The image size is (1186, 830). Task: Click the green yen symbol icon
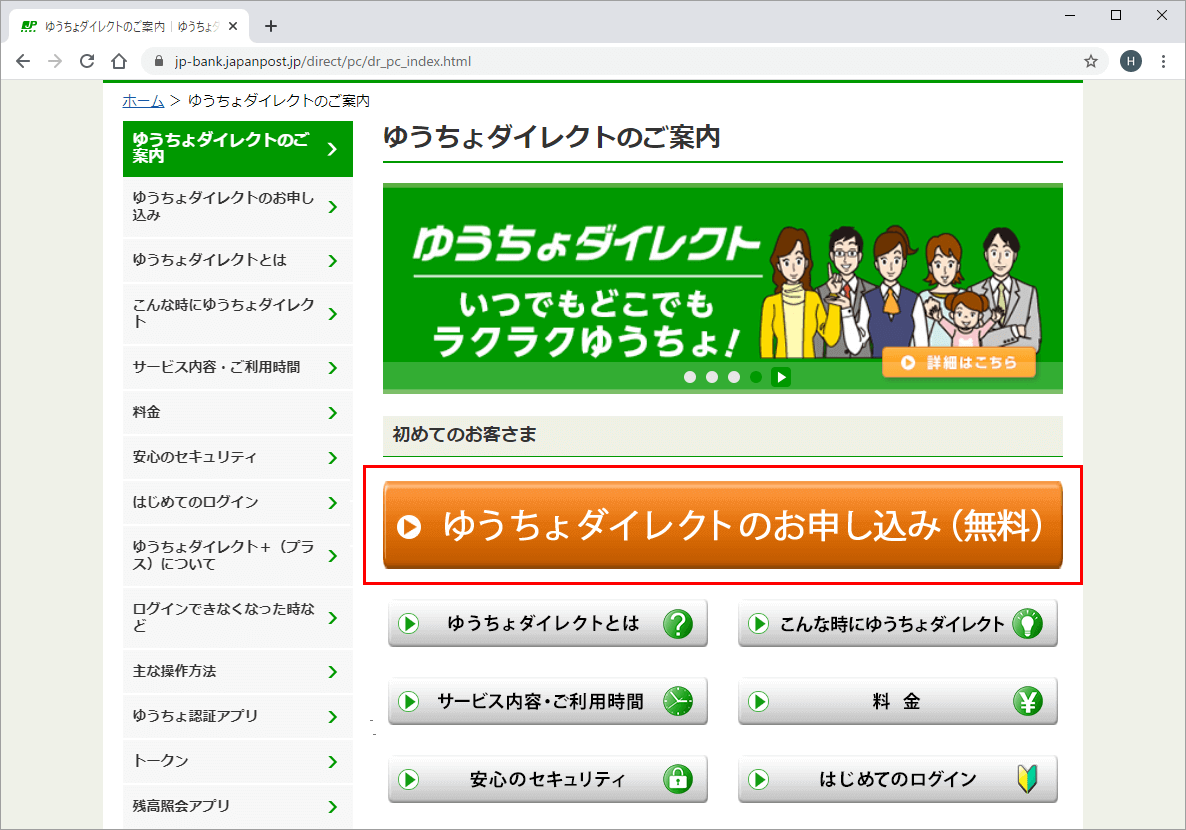(1028, 701)
